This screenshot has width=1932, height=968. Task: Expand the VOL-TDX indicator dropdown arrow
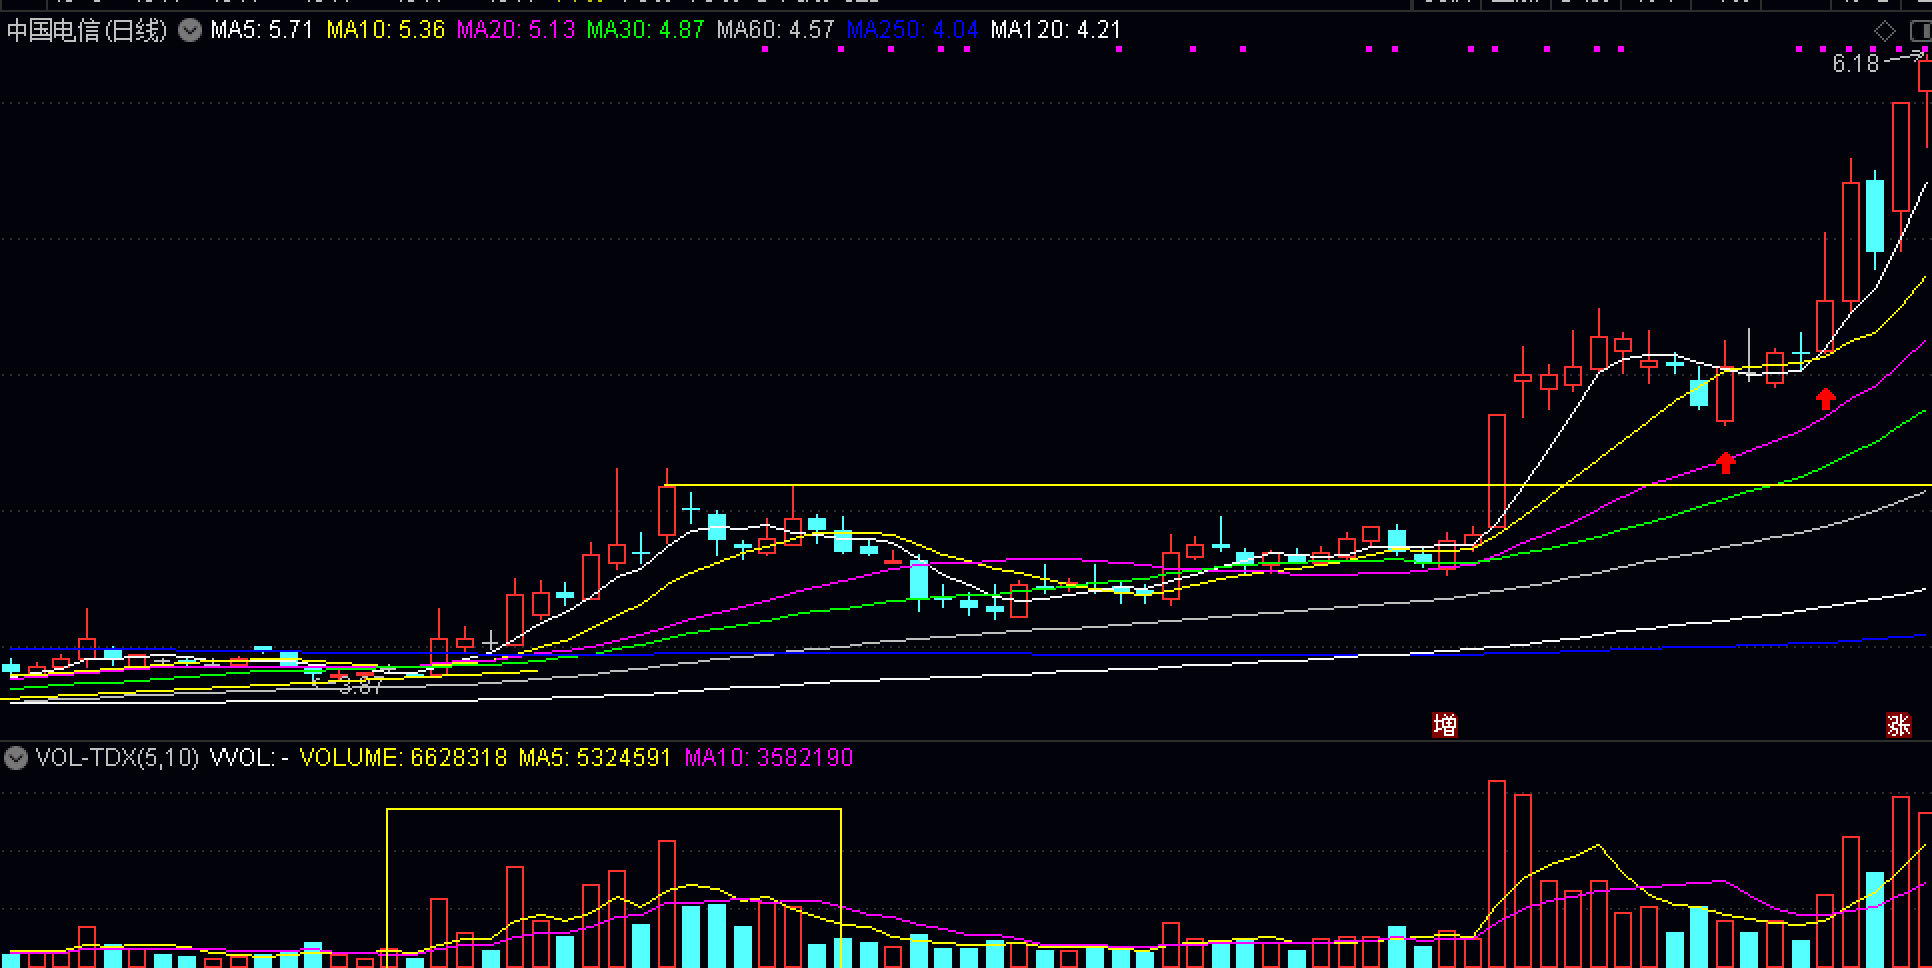pyautogui.click(x=15, y=758)
